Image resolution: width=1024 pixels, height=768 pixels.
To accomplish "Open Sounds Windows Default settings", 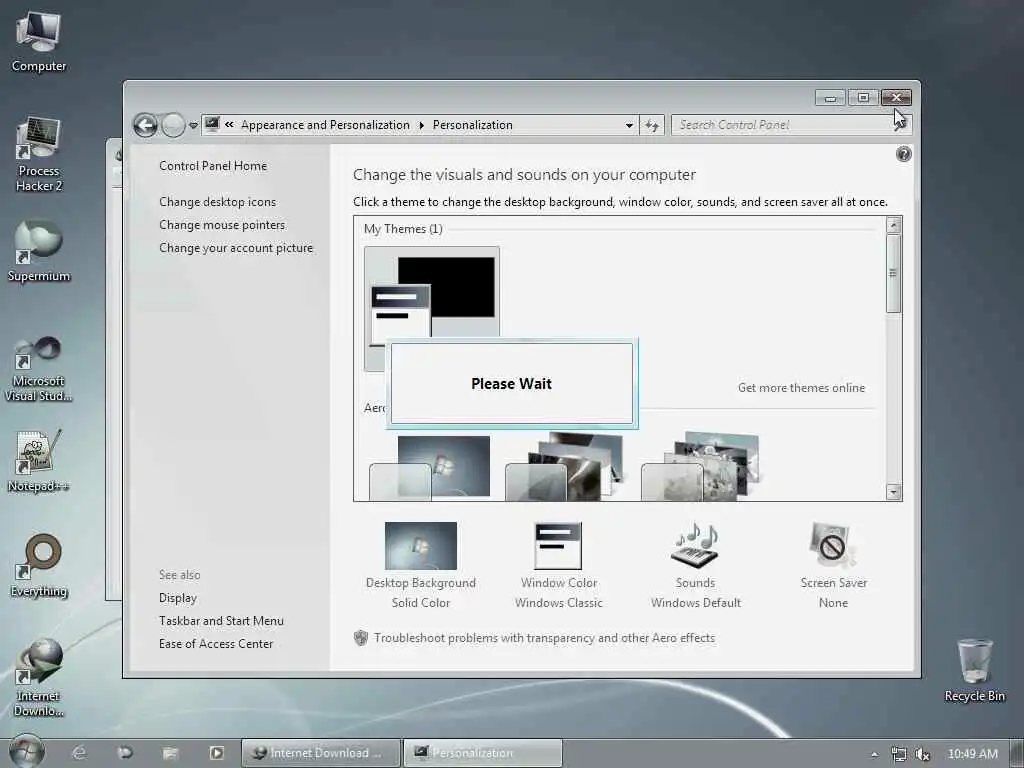I will click(696, 566).
